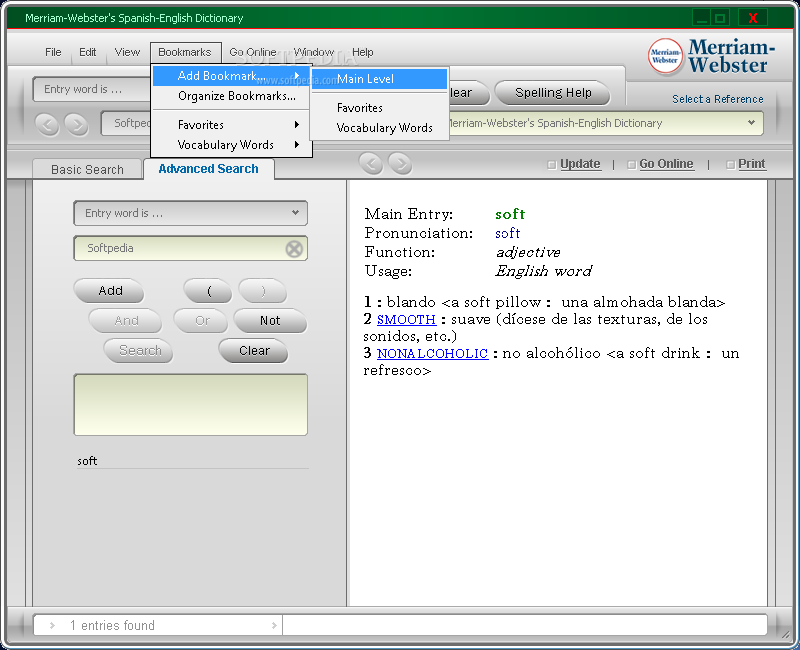Clear the Softpedia query with the X icon
The height and width of the screenshot is (650, 800).
294,249
